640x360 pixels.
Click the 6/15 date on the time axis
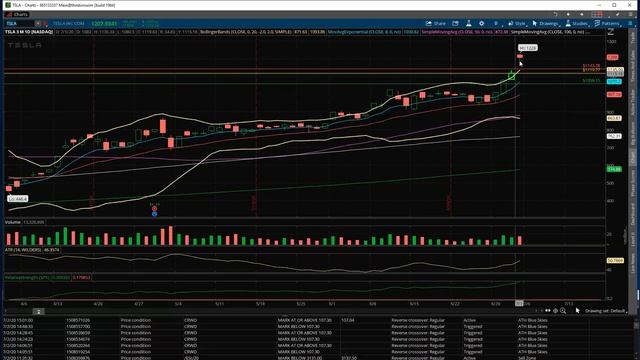pos(414,304)
